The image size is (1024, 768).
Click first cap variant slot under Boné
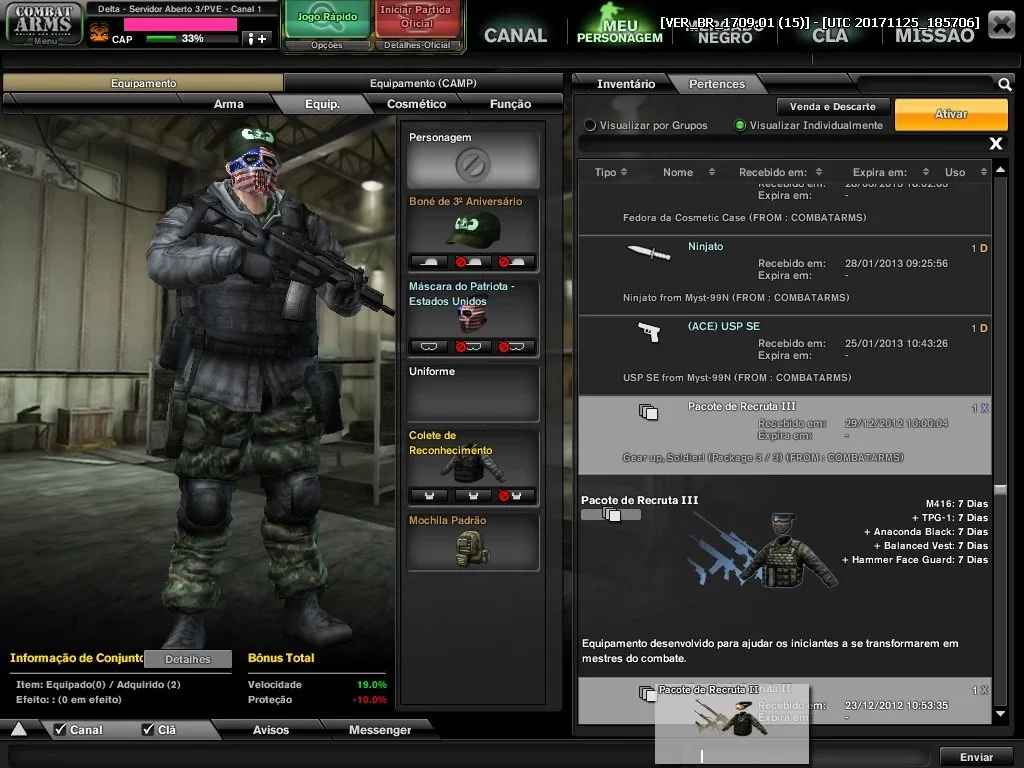[x=429, y=262]
